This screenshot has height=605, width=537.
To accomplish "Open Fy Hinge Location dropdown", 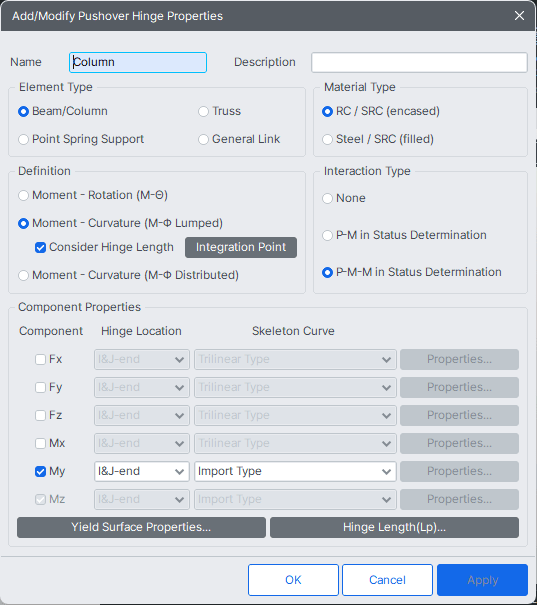I will coord(142,387).
